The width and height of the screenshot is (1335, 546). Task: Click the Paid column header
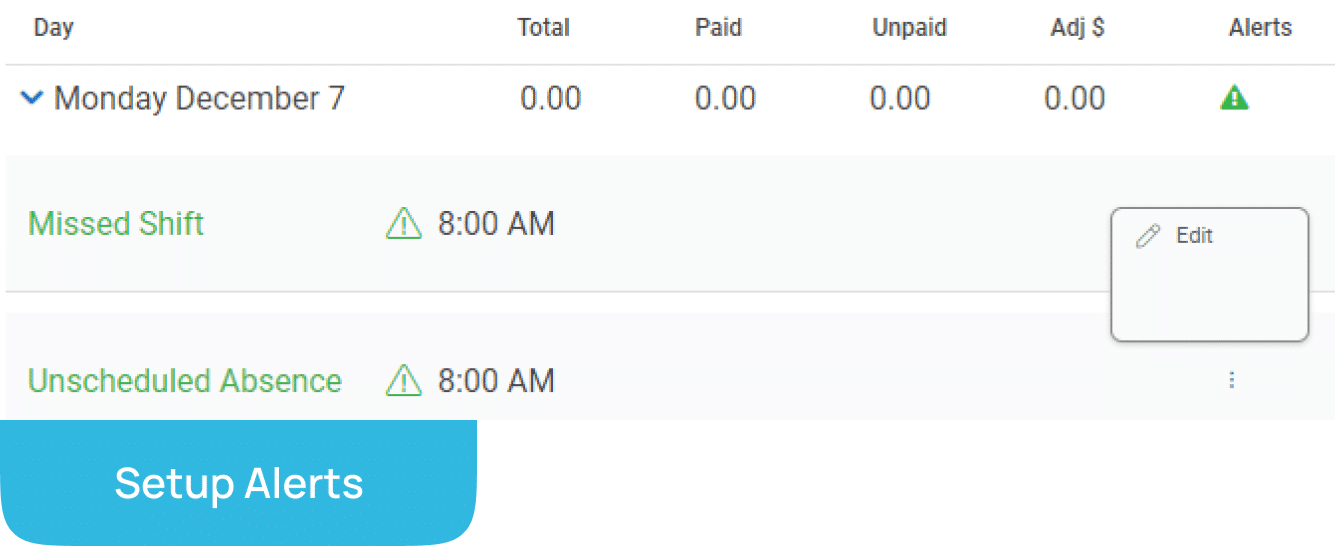(x=718, y=28)
